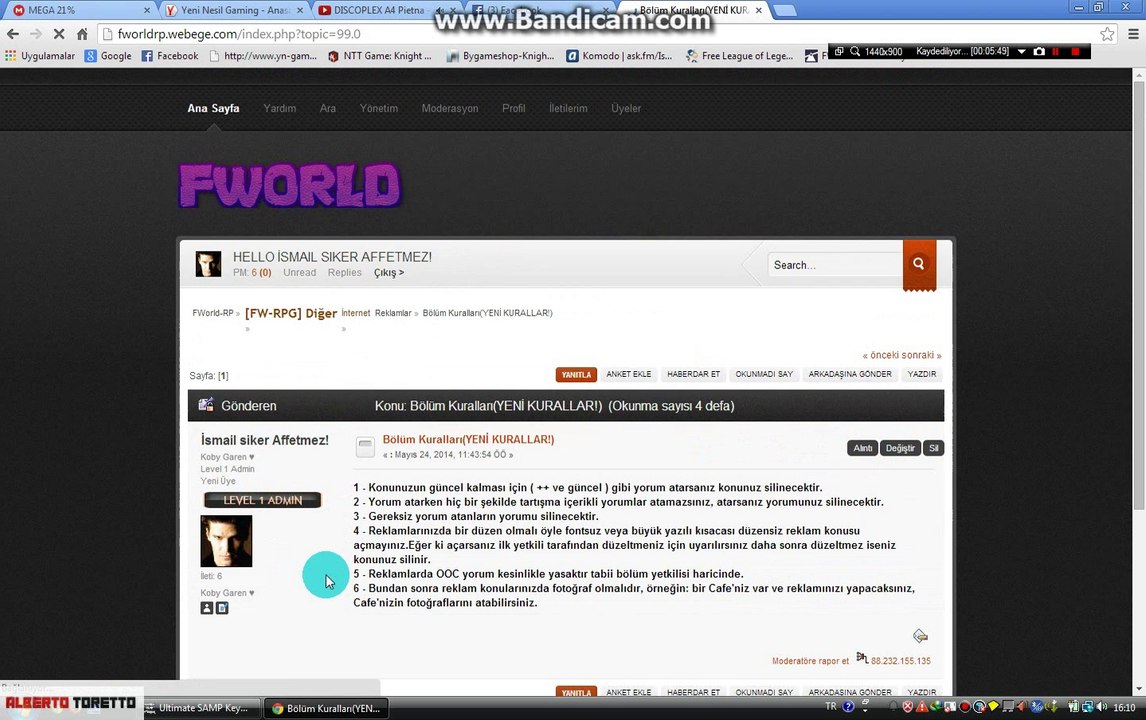Open the network icon in the system tray
The image size is (1146, 720).
point(1088,707)
